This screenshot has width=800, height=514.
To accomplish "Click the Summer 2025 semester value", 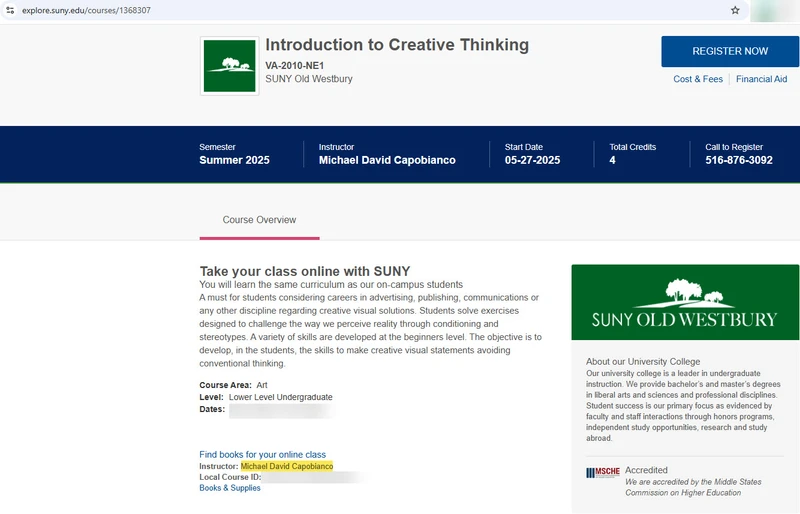I will pos(234,160).
